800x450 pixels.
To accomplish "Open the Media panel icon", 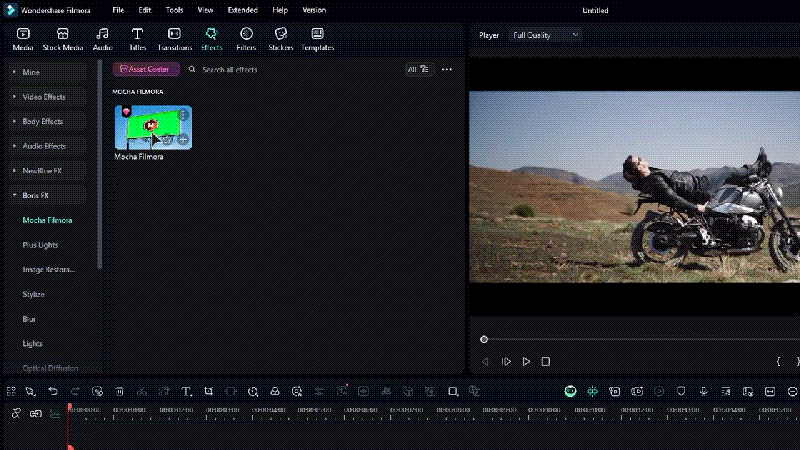I will coord(23,34).
